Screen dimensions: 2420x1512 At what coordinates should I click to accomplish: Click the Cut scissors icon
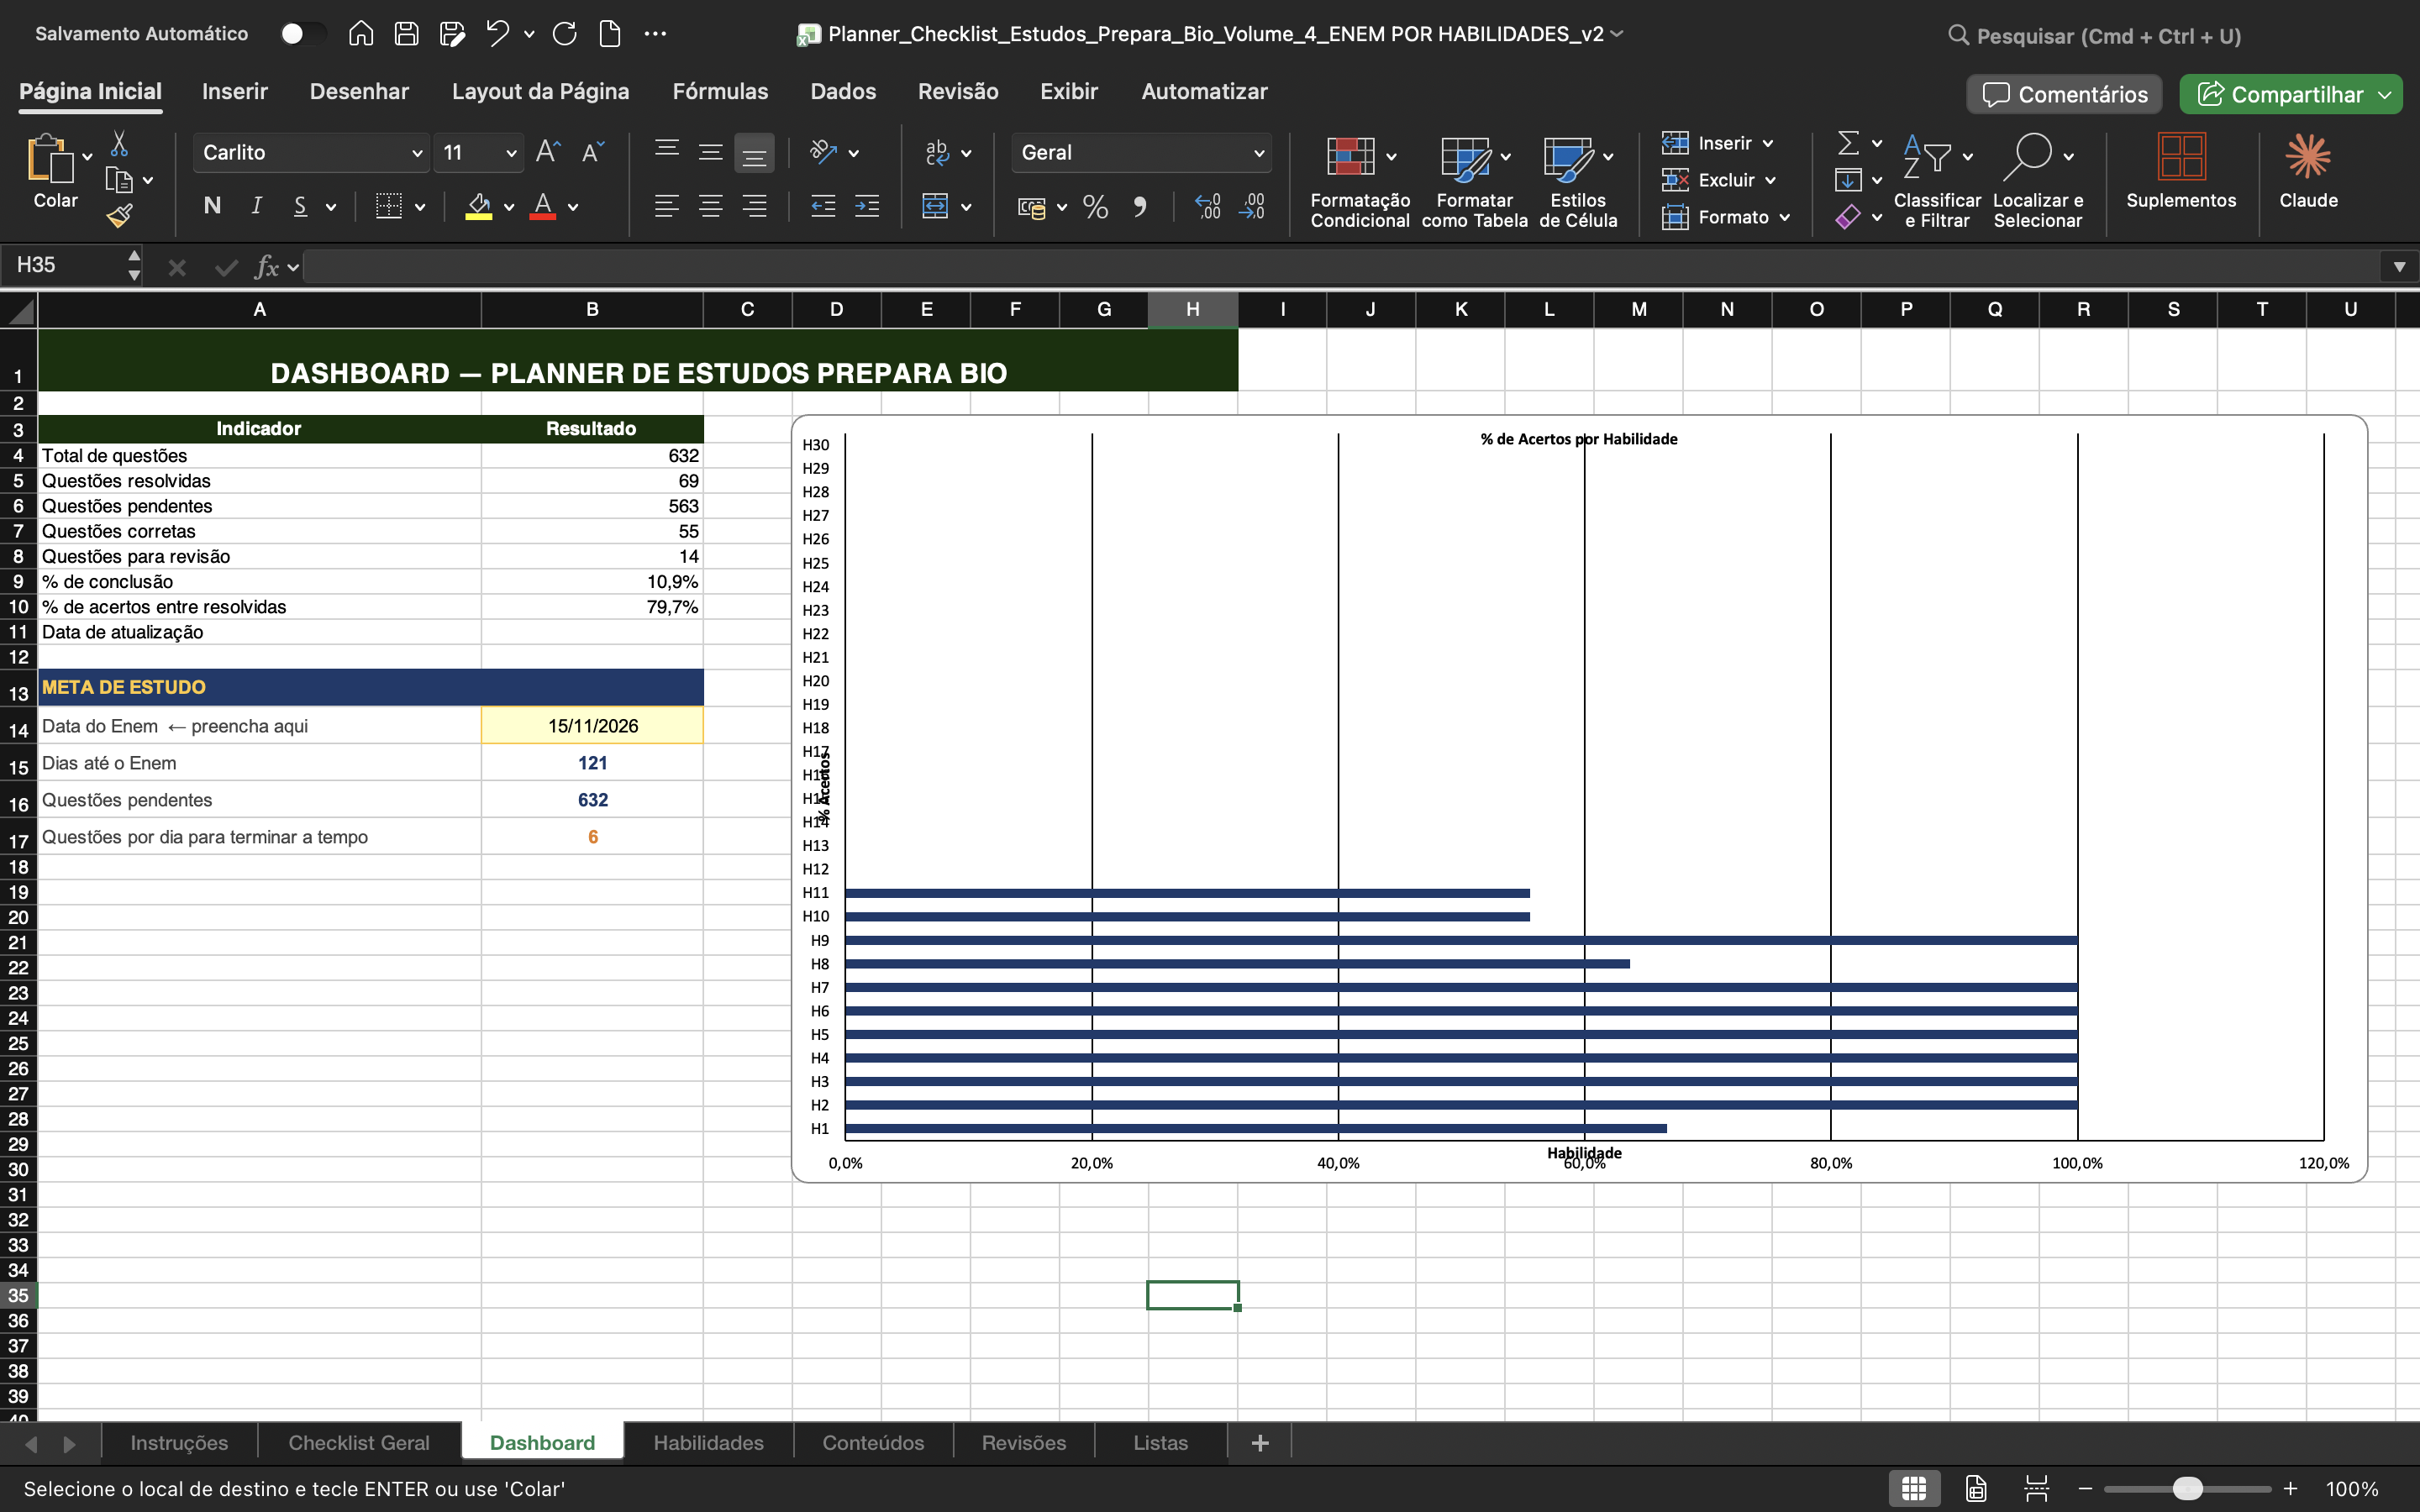(x=119, y=144)
